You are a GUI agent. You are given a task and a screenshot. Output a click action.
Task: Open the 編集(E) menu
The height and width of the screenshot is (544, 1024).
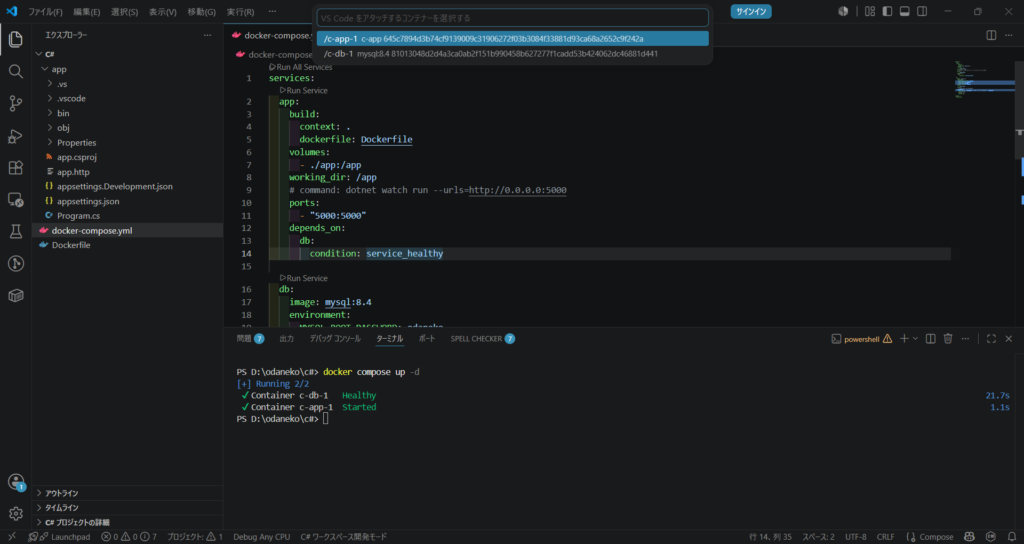tap(86, 12)
